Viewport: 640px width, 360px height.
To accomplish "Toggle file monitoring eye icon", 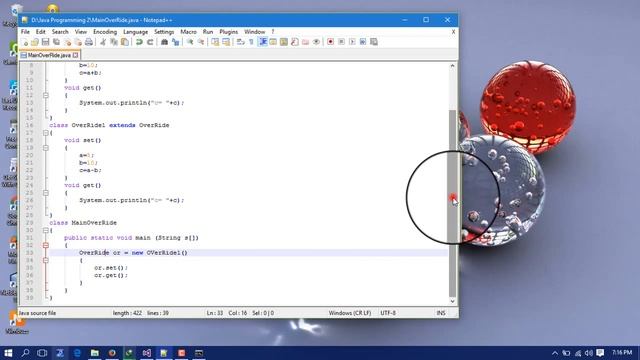I will (x=316, y=42).
